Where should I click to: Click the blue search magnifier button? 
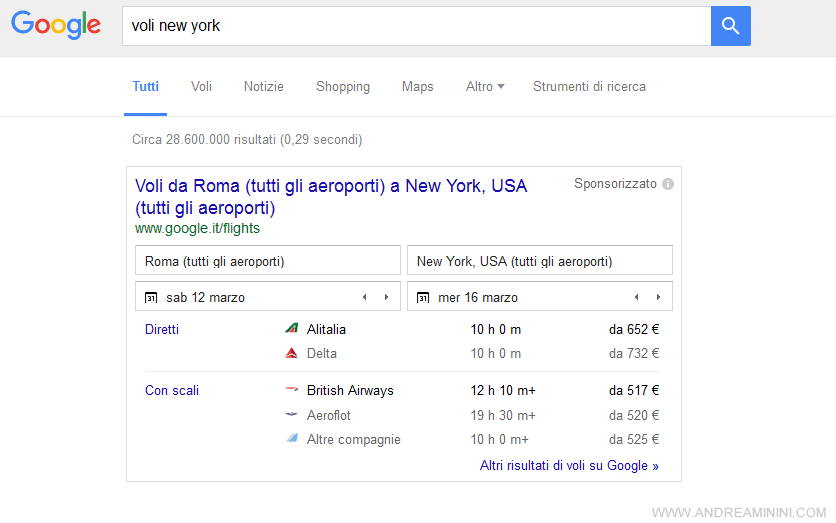(x=730, y=26)
